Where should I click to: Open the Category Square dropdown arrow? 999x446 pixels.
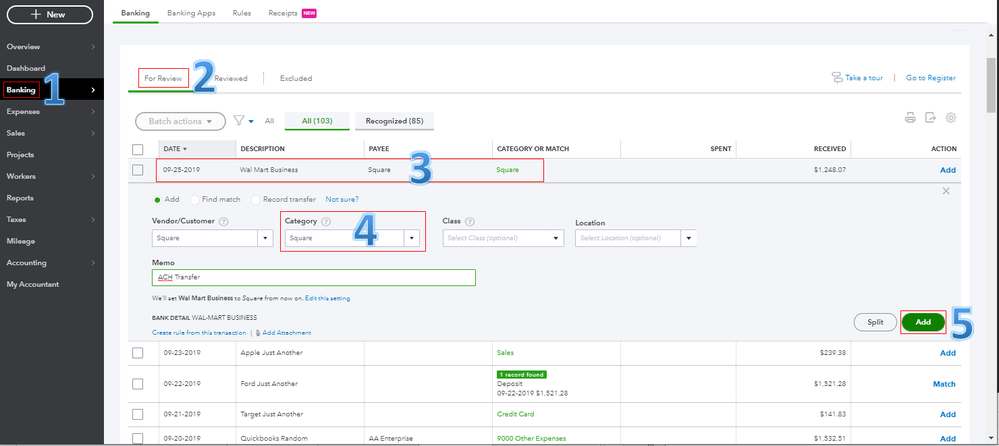click(x=412, y=238)
